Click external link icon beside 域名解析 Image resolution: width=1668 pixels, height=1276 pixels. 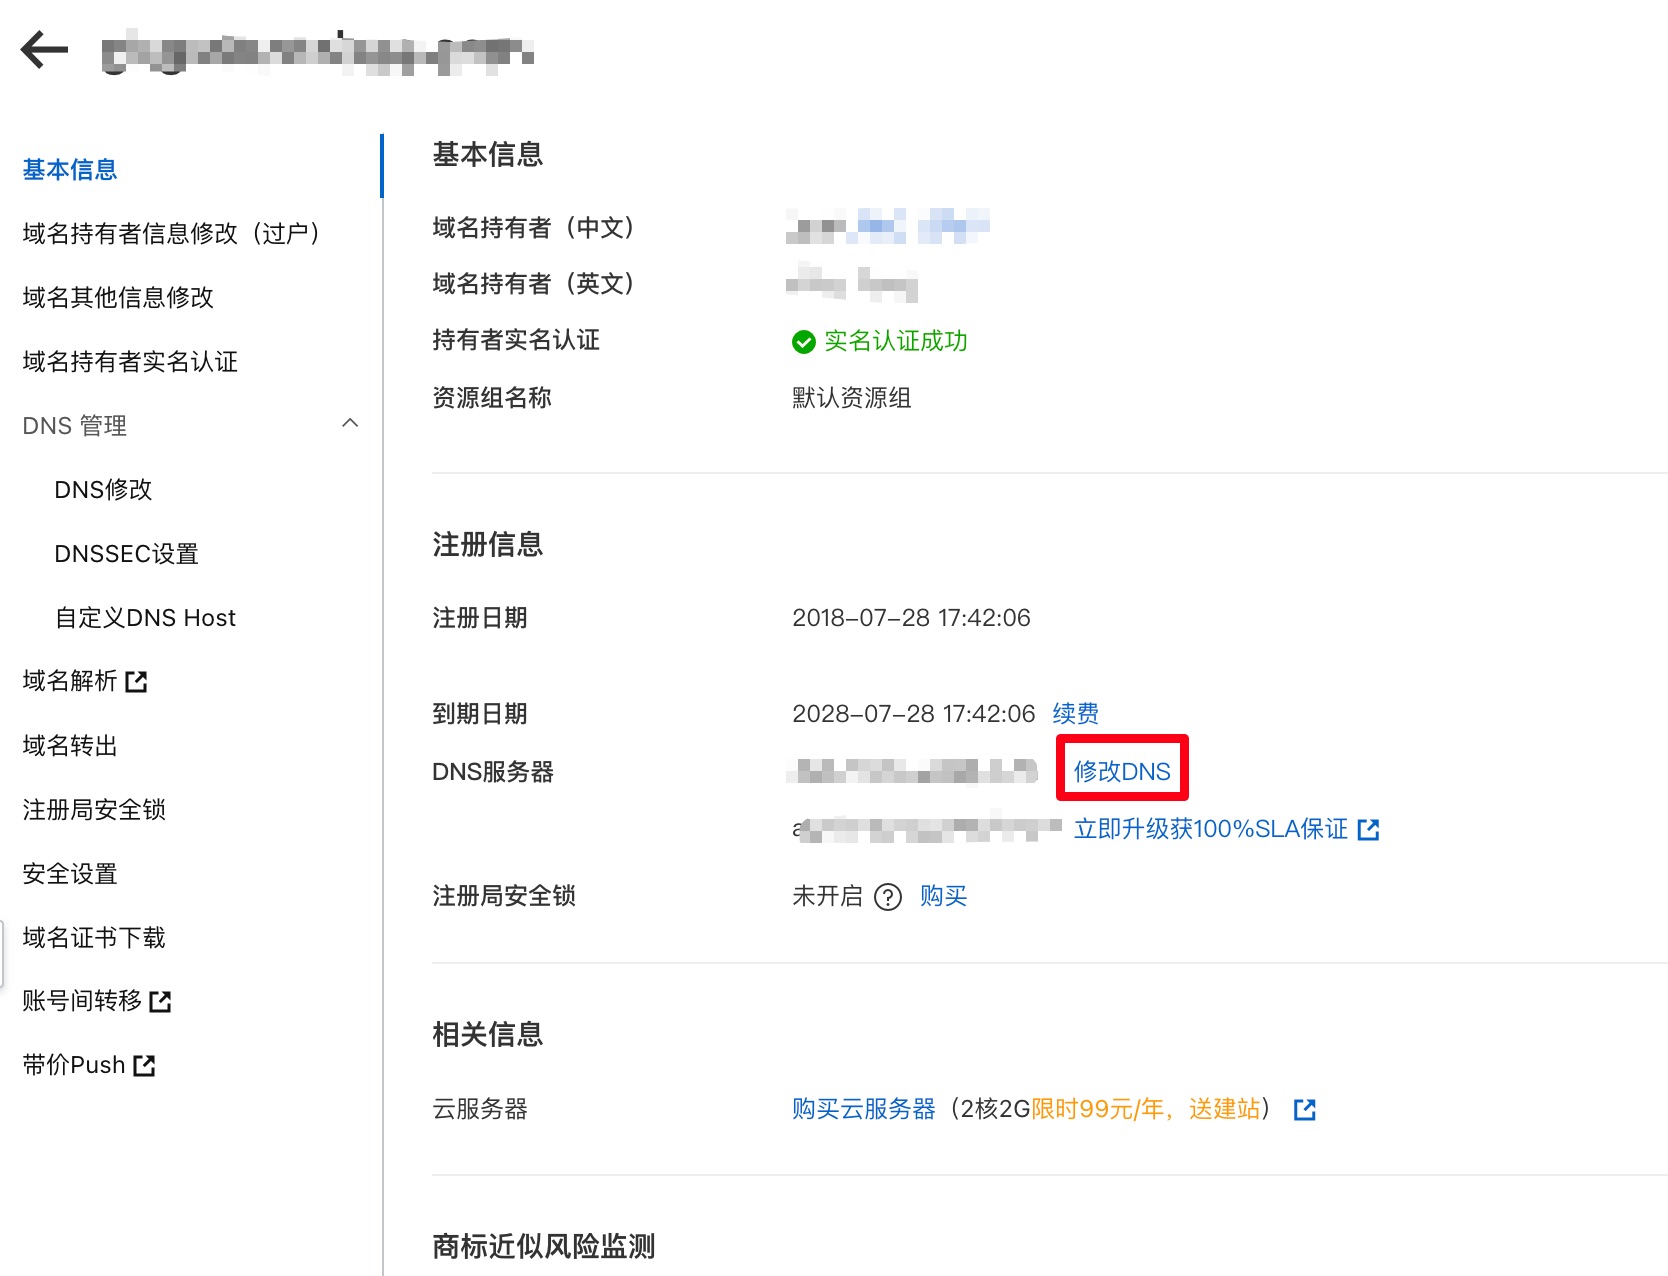pos(137,682)
